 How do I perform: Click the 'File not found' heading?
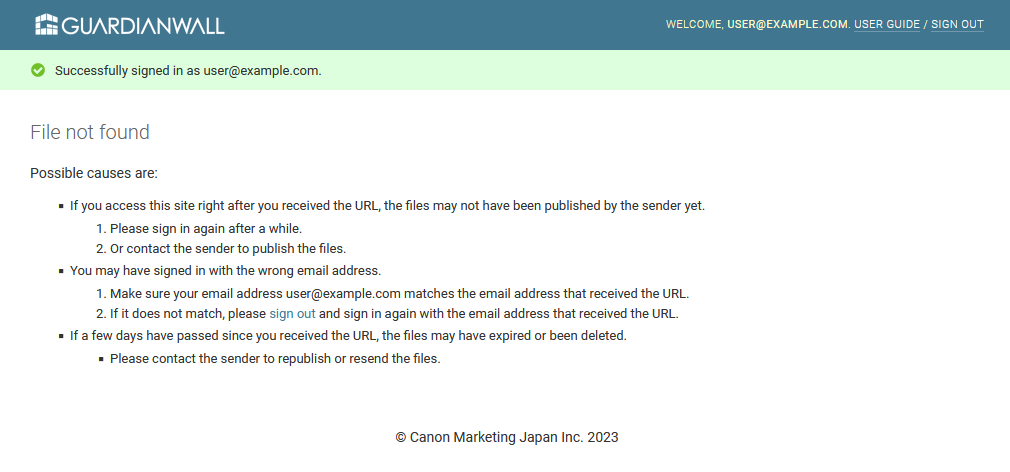pyautogui.click(x=90, y=132)
